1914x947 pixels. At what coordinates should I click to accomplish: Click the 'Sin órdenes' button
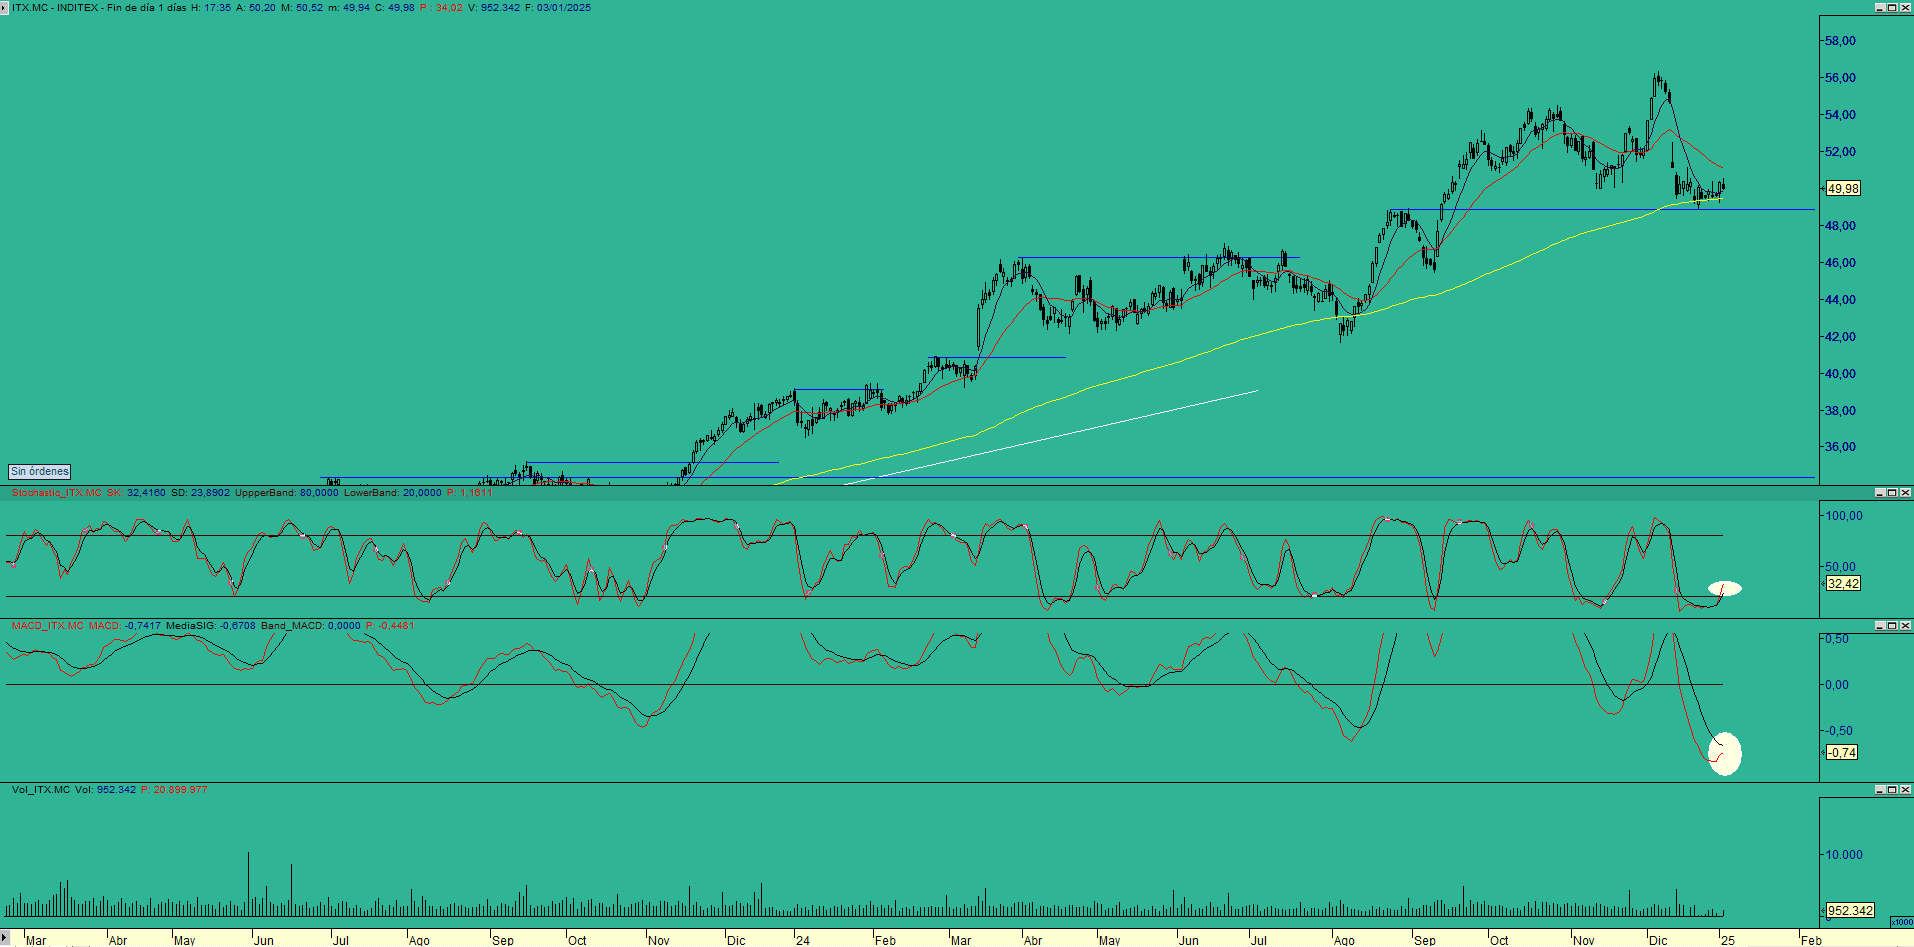[40, 471]
